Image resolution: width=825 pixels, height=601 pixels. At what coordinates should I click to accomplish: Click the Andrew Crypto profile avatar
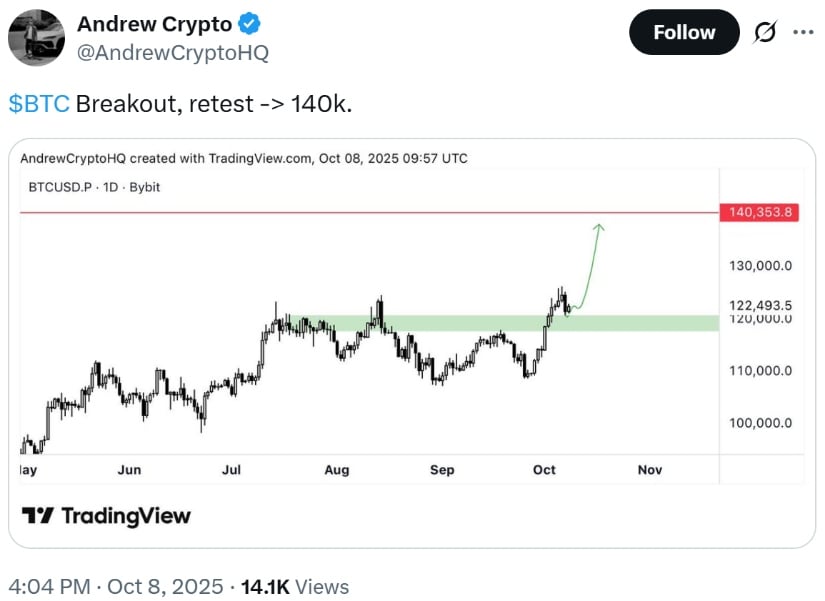(x=37, y=39)
